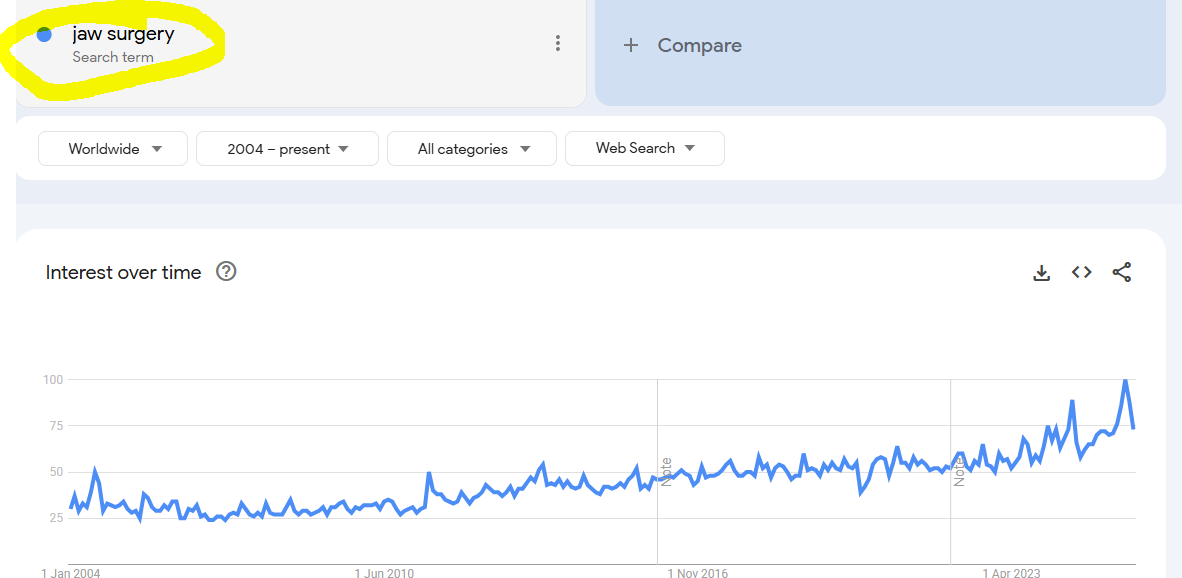Click the chart line's peak at 100
The image size is (1182, 578).
pyautogui.click(x=1125, y=380)
